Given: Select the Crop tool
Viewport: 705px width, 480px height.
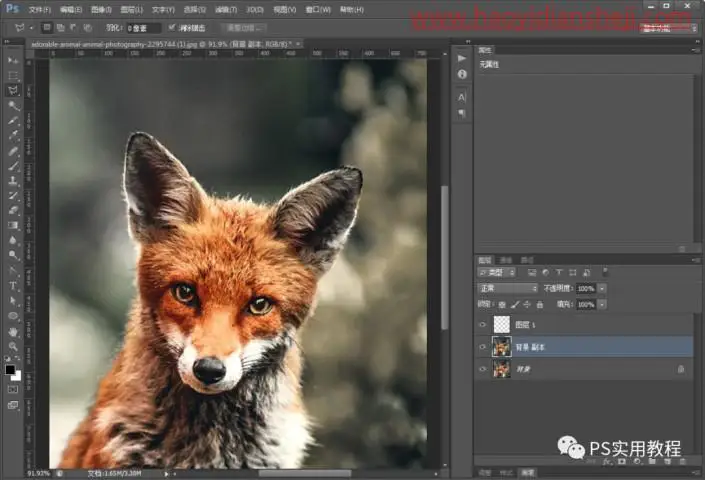Looking at the screenshot, I should [13, 120].
